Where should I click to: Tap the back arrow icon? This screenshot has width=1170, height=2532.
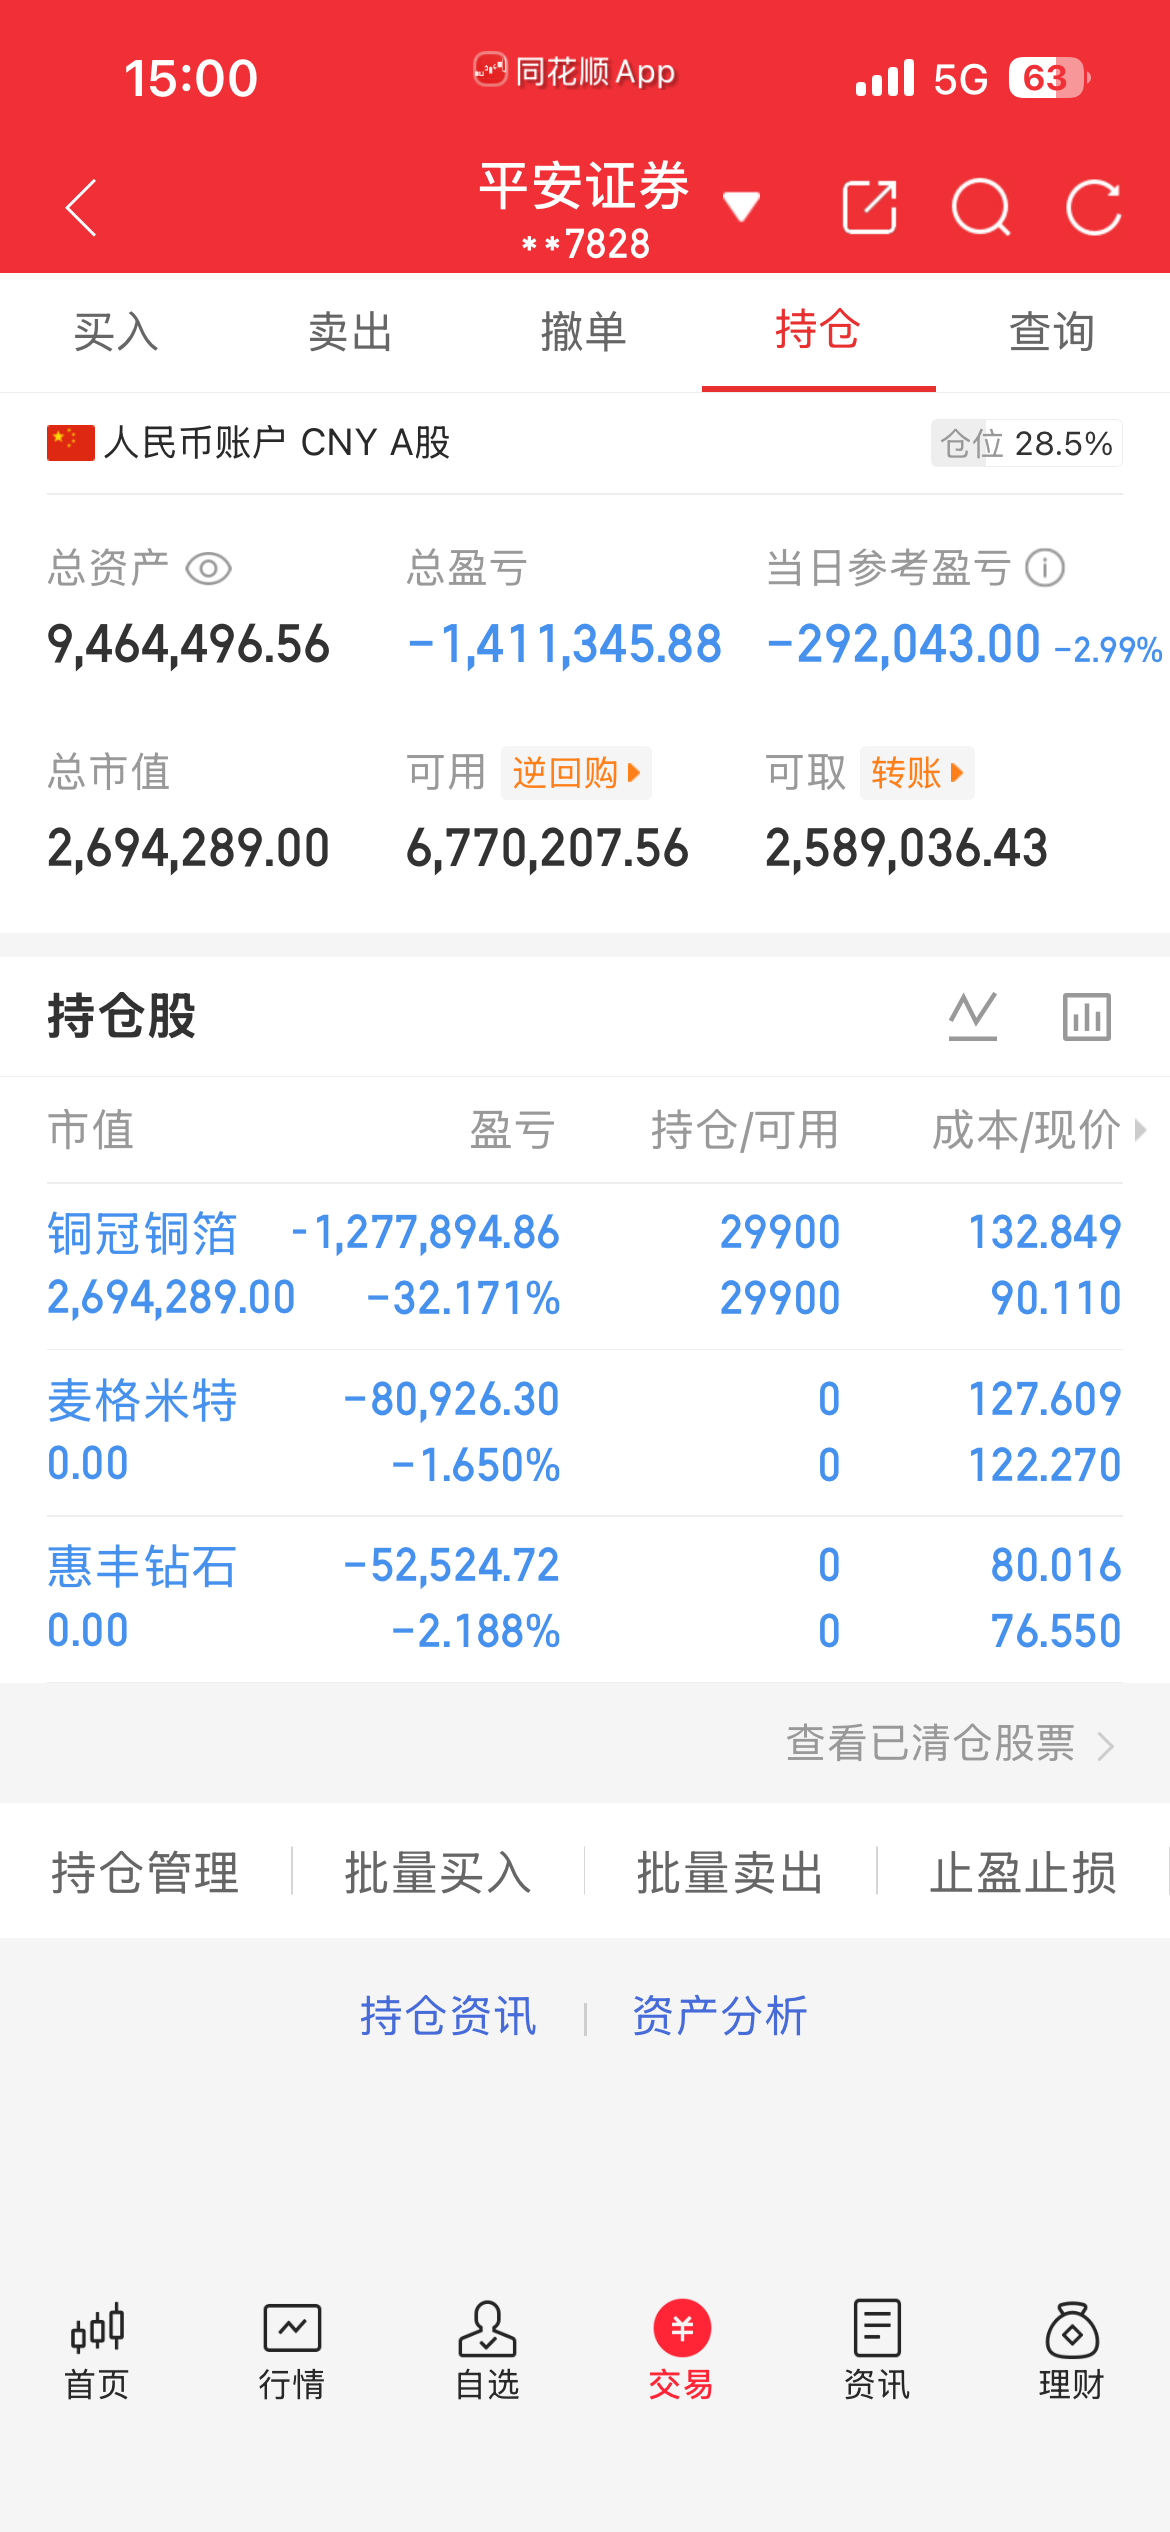(x=81, y=208)
